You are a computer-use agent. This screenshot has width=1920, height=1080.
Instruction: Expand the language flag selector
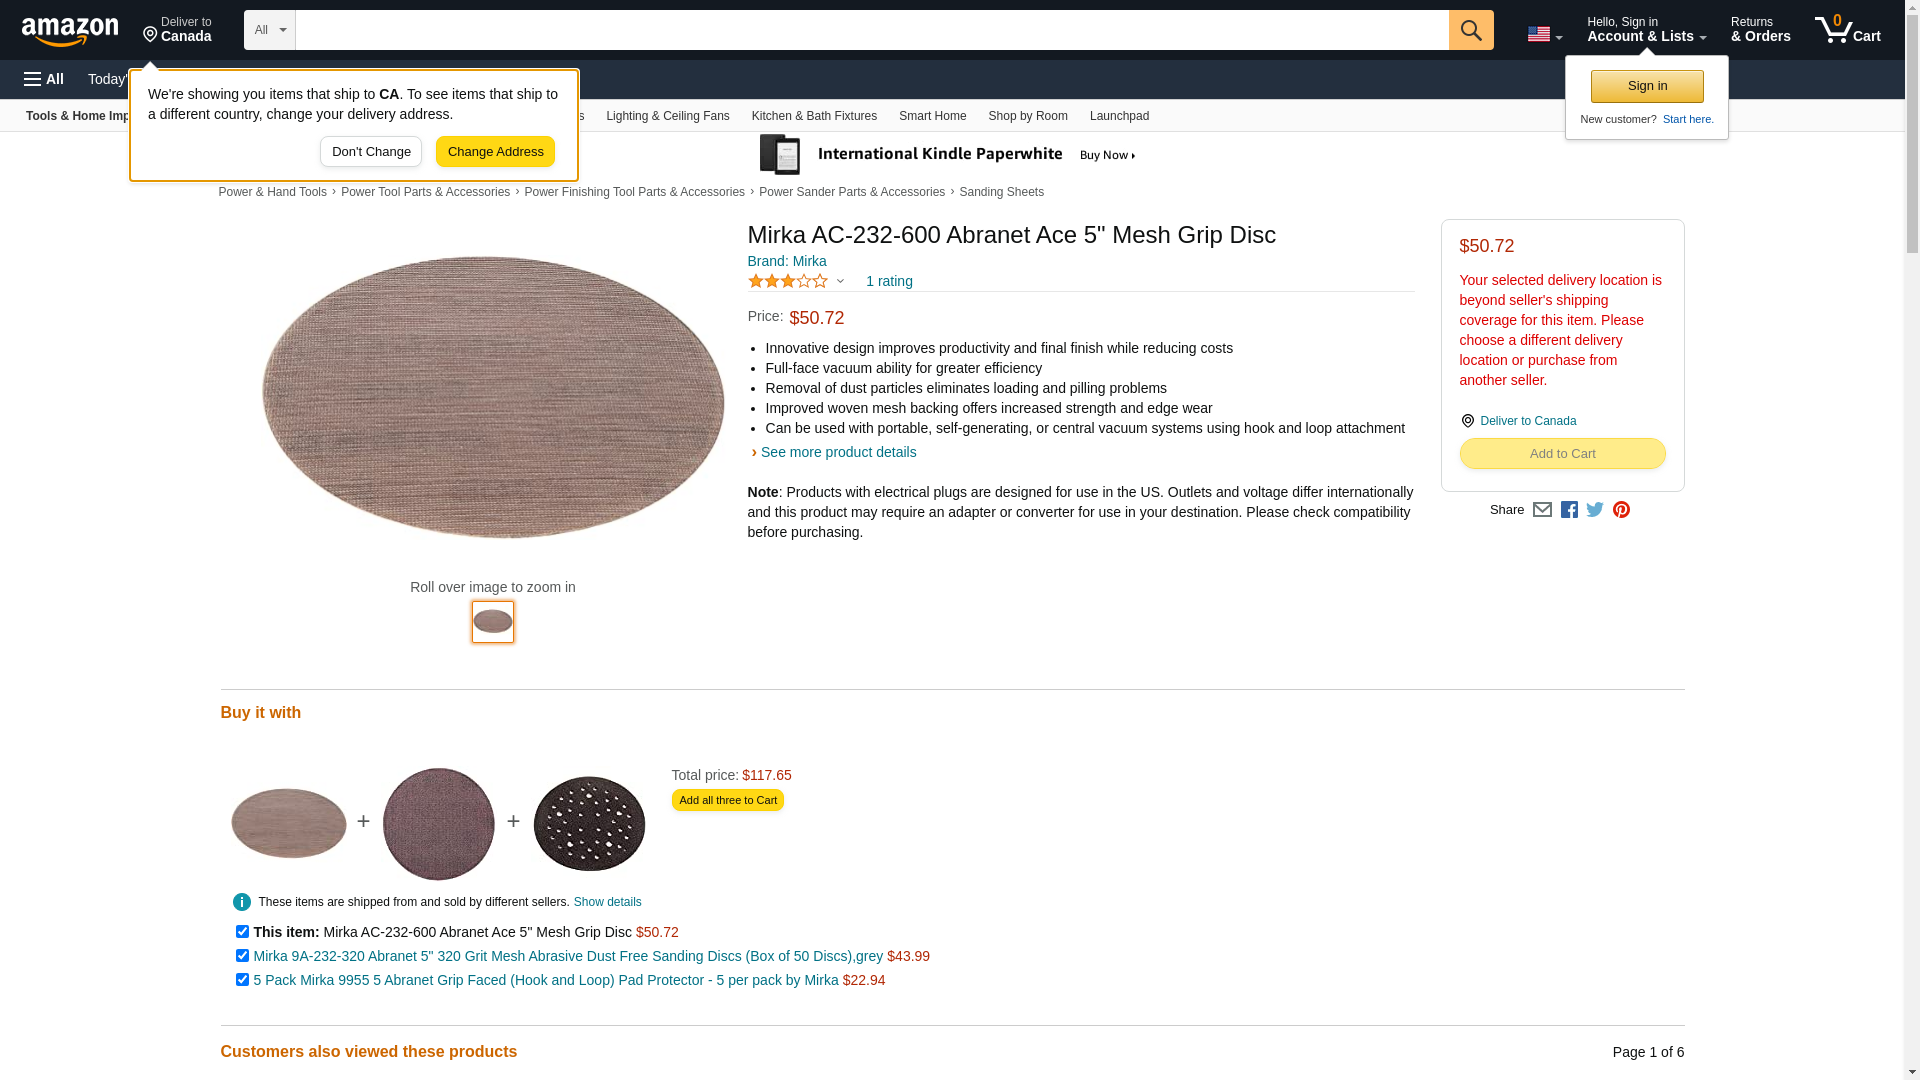coord(1544,35)
